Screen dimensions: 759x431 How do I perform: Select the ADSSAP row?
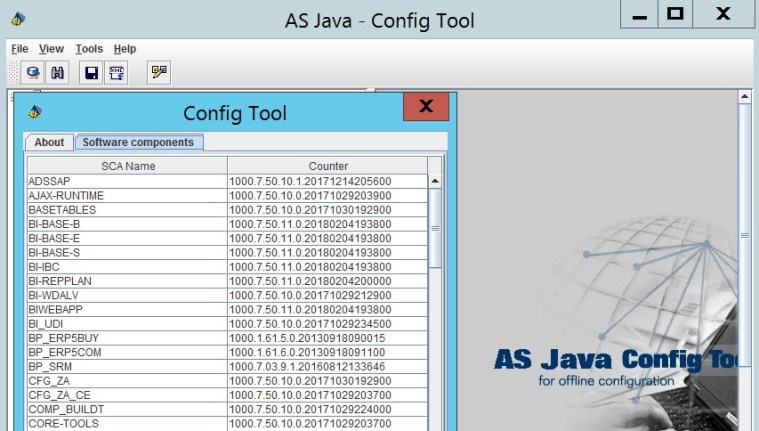pos(227,181)
